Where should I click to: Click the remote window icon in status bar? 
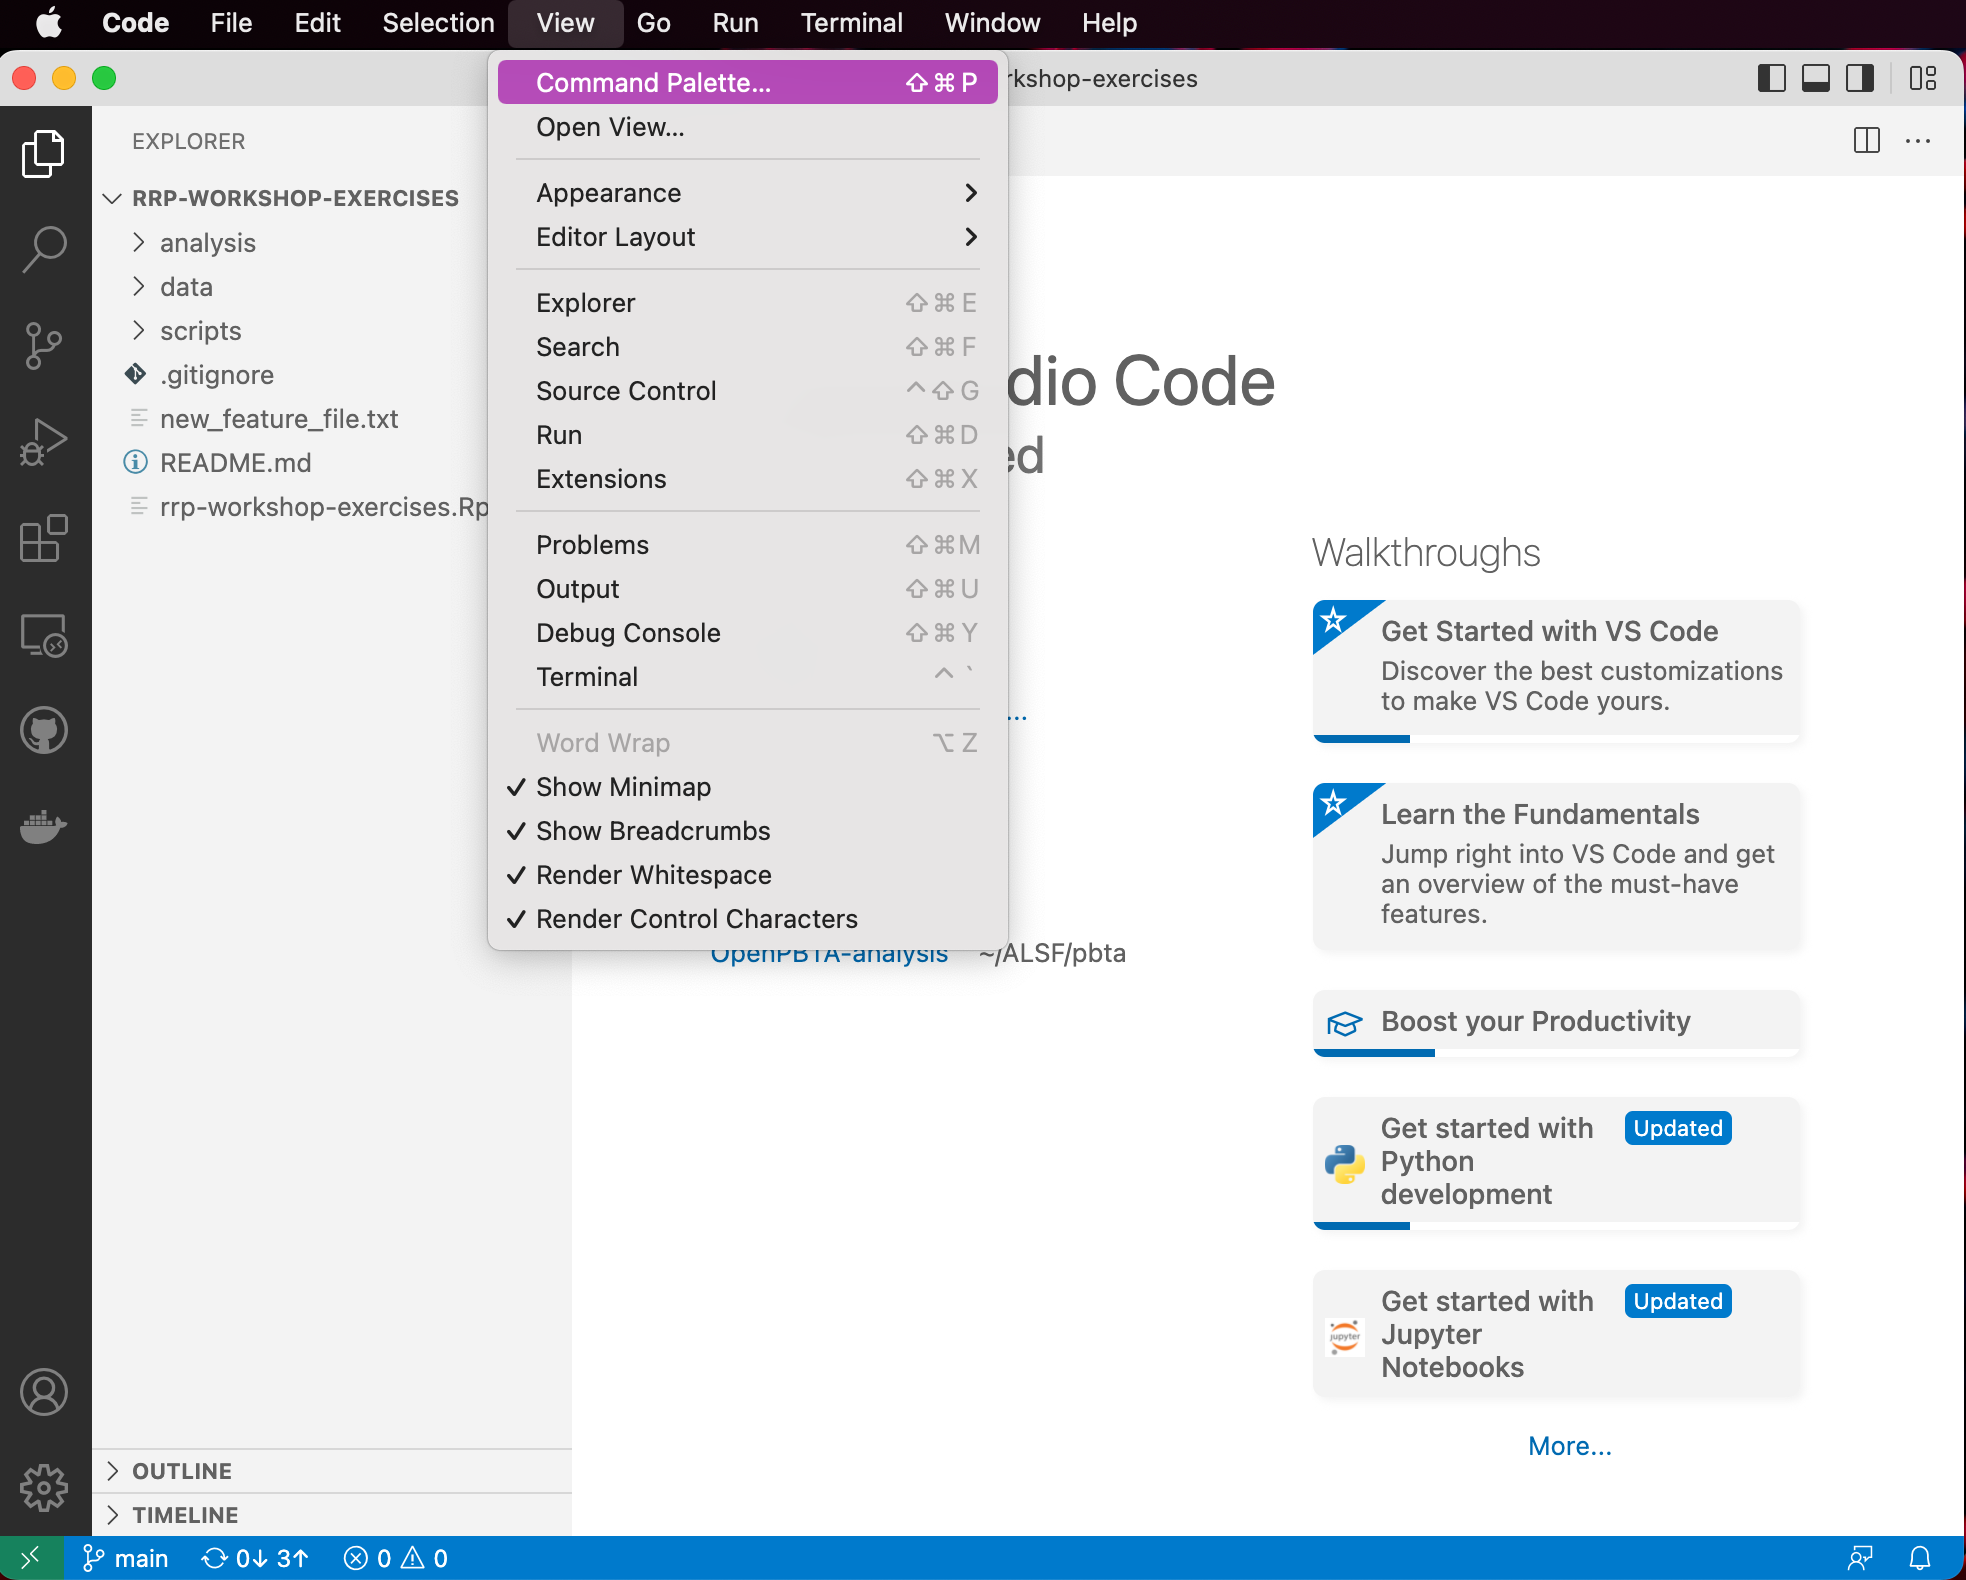click(x=31, y=1558)
